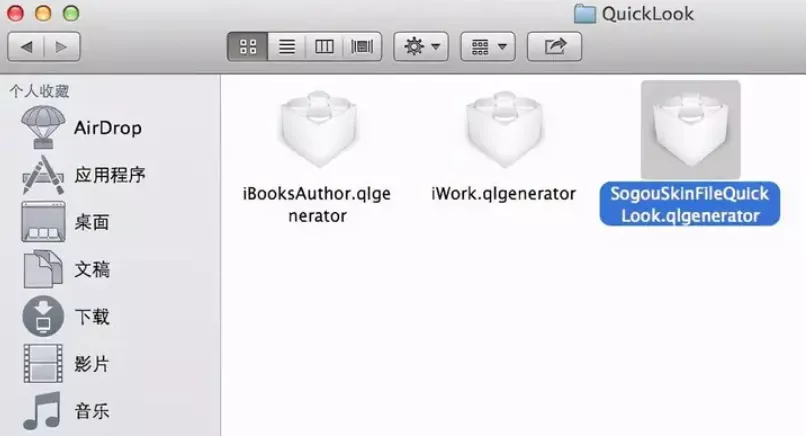Switch to list view
This screenshot has width=808, height=436.
click(287, 47)
